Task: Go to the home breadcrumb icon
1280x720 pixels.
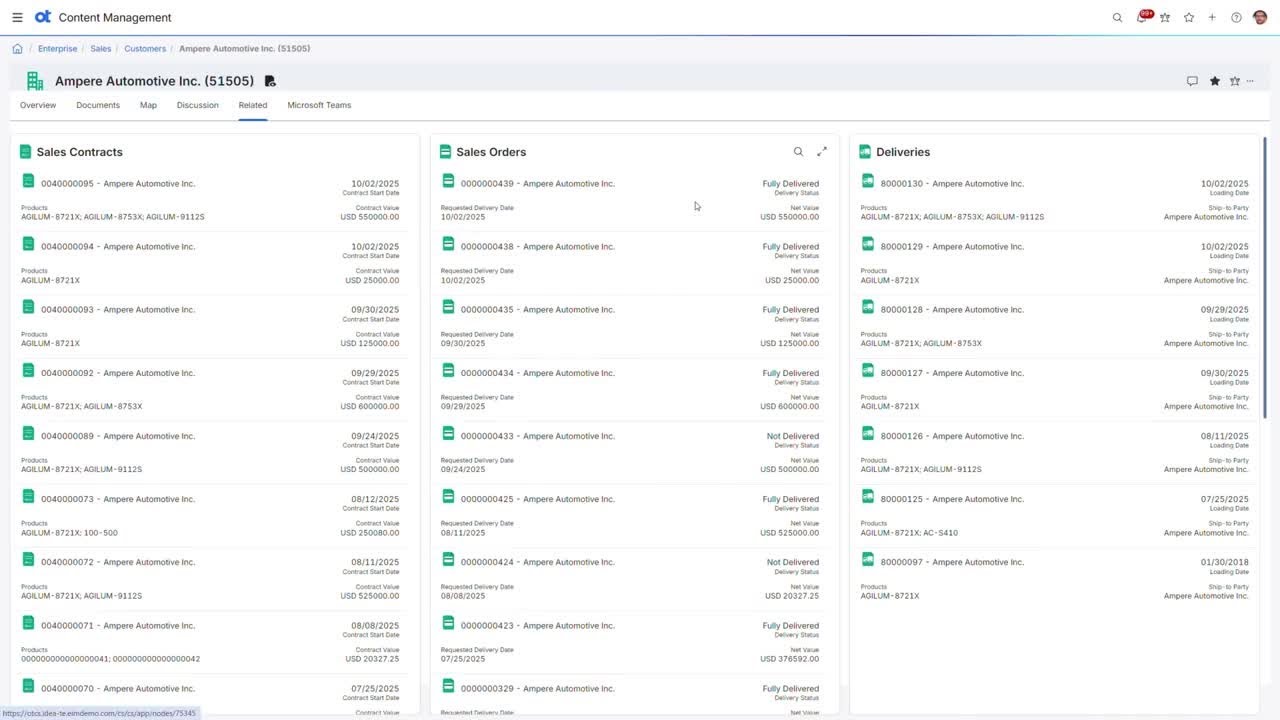Action: click(17, 48)
